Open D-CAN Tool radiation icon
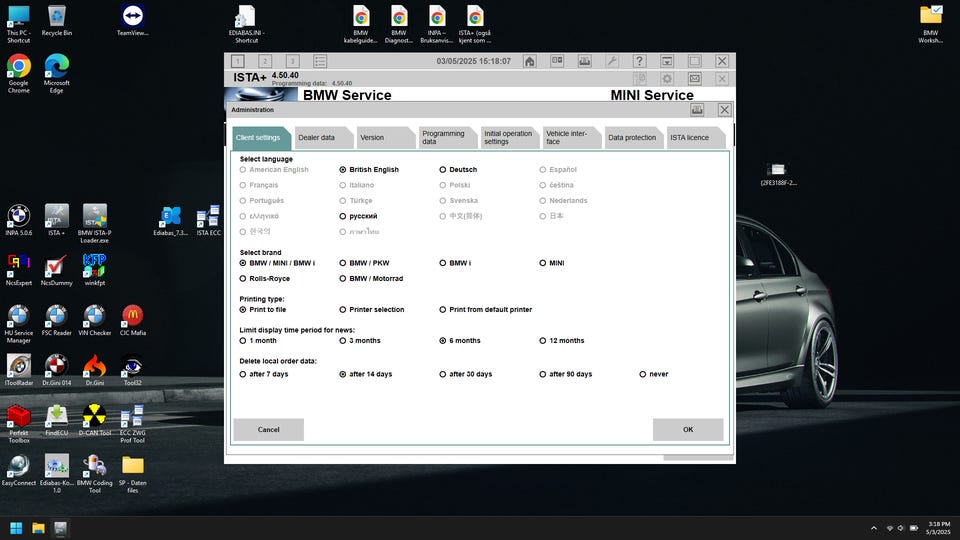Screen dimensions: 960x540 pos(94,420)
